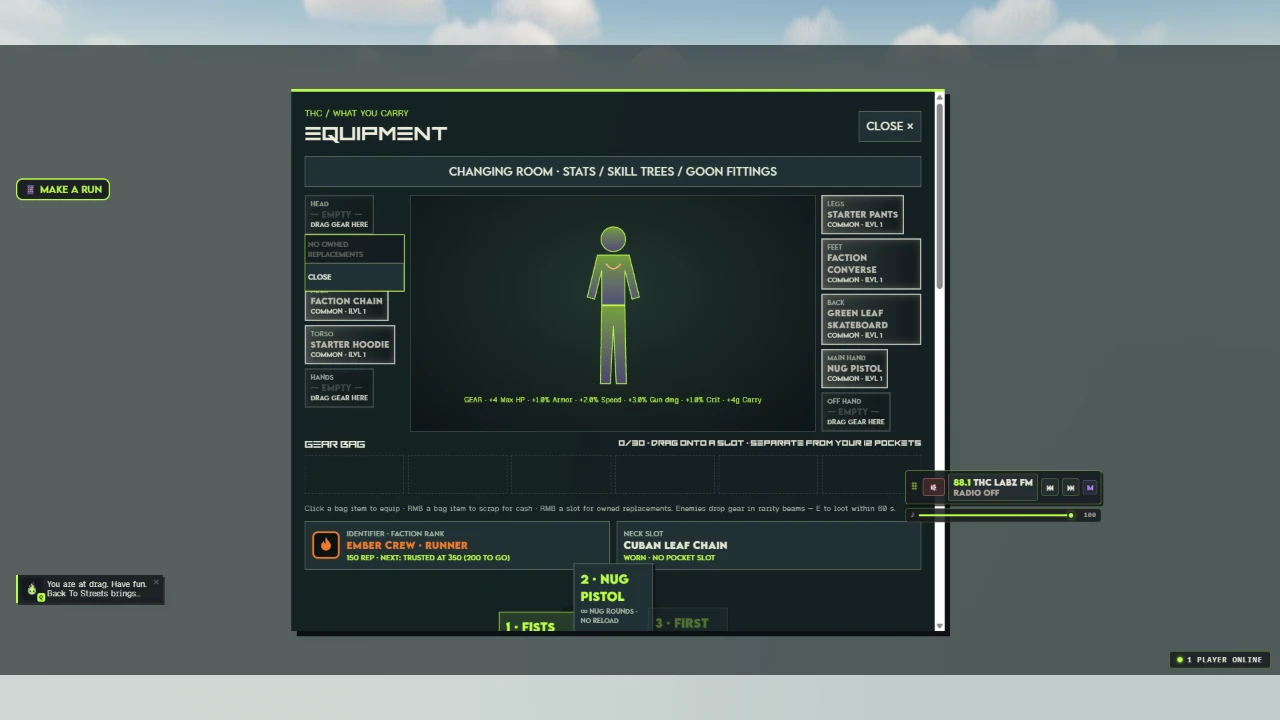
Task: Click the purple M radio button
Action: (x=1090, y=487)
